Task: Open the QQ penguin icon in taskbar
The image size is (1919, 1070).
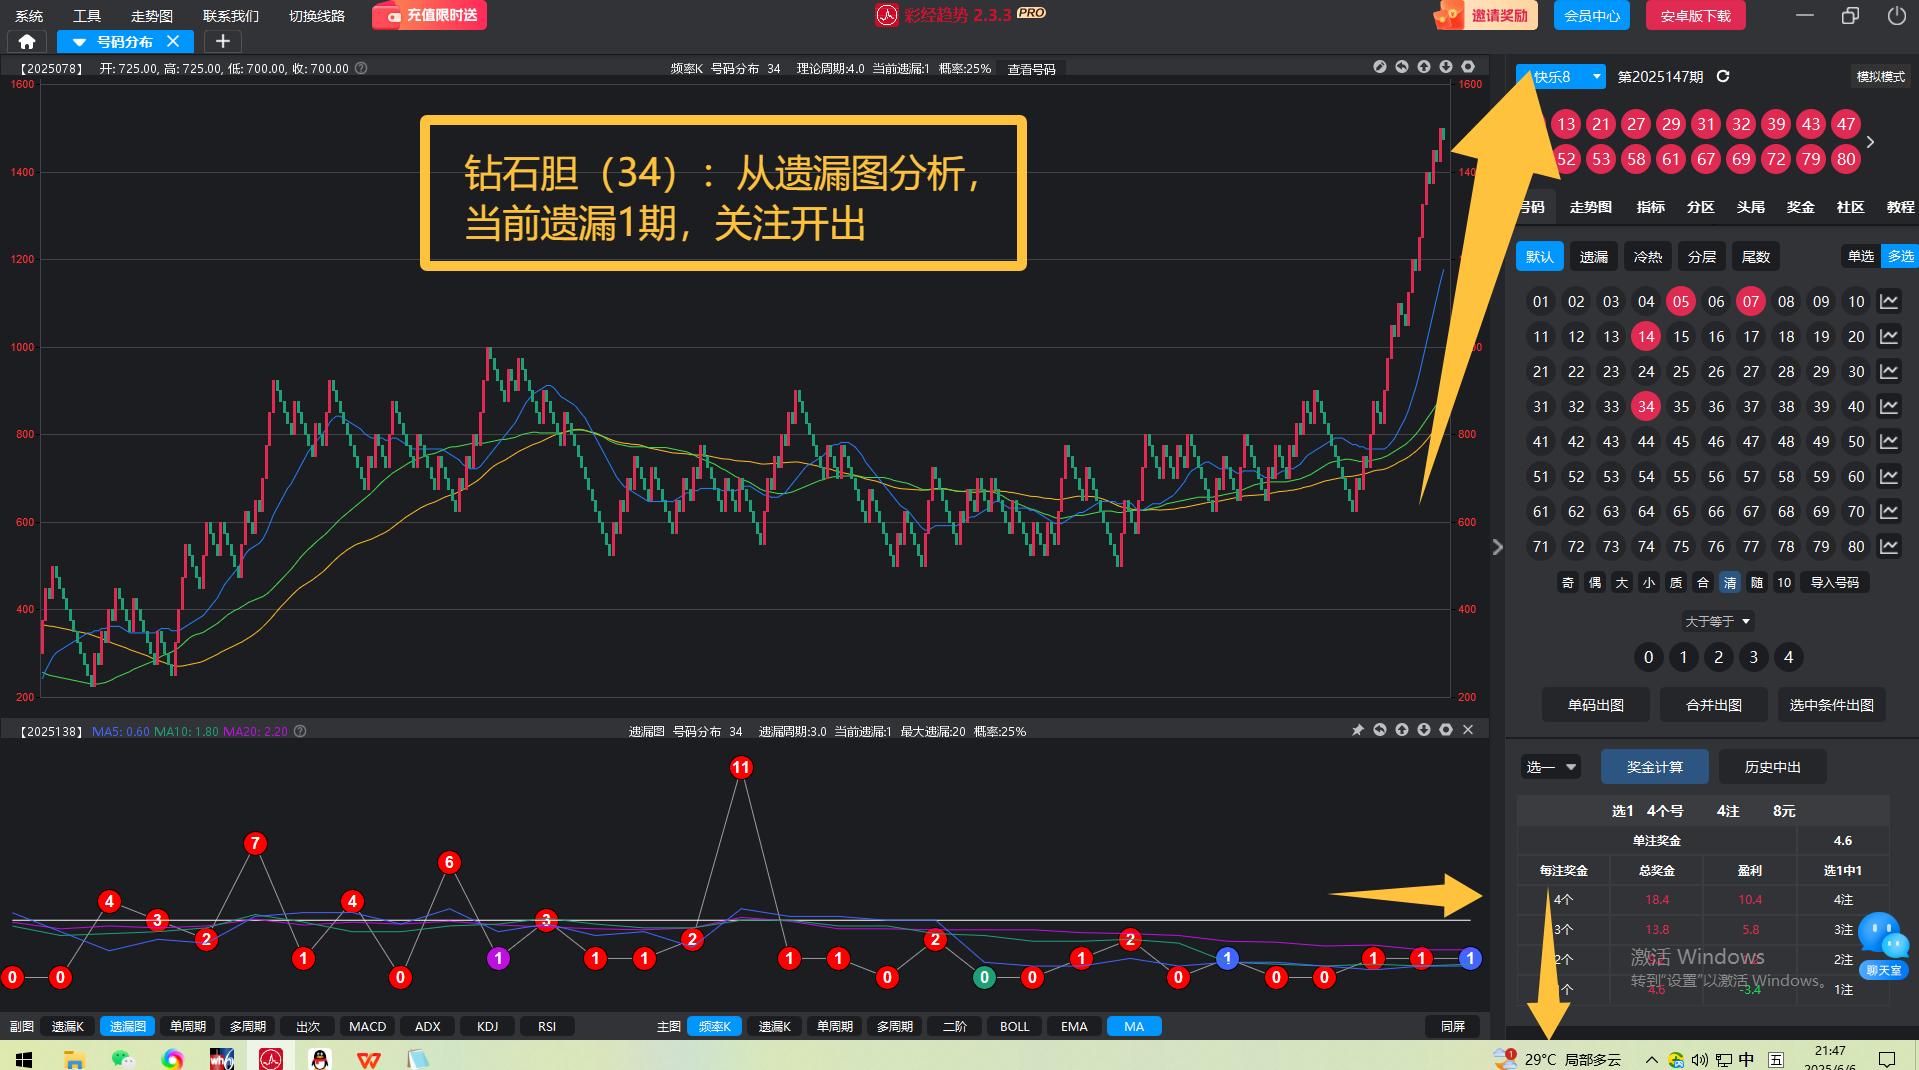Action: tap(320, 1058)
